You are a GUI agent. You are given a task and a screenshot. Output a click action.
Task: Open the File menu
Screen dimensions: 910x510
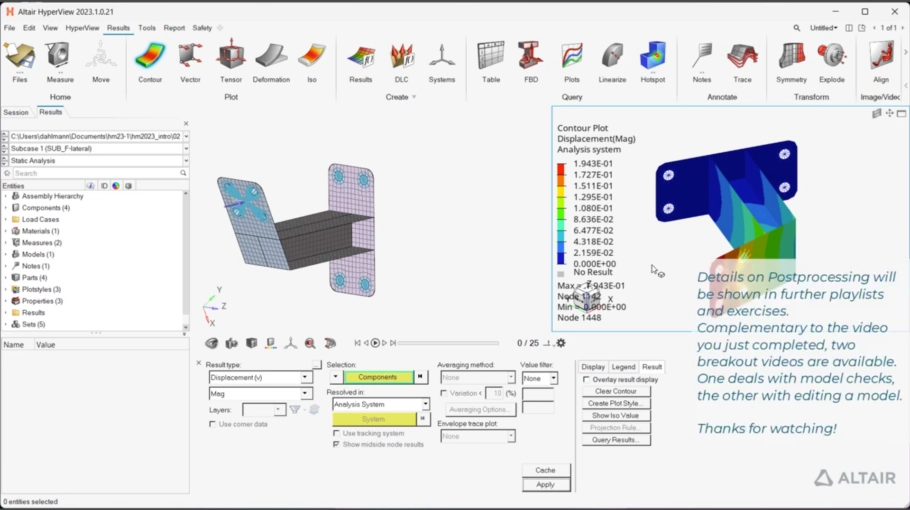point(9,28)
